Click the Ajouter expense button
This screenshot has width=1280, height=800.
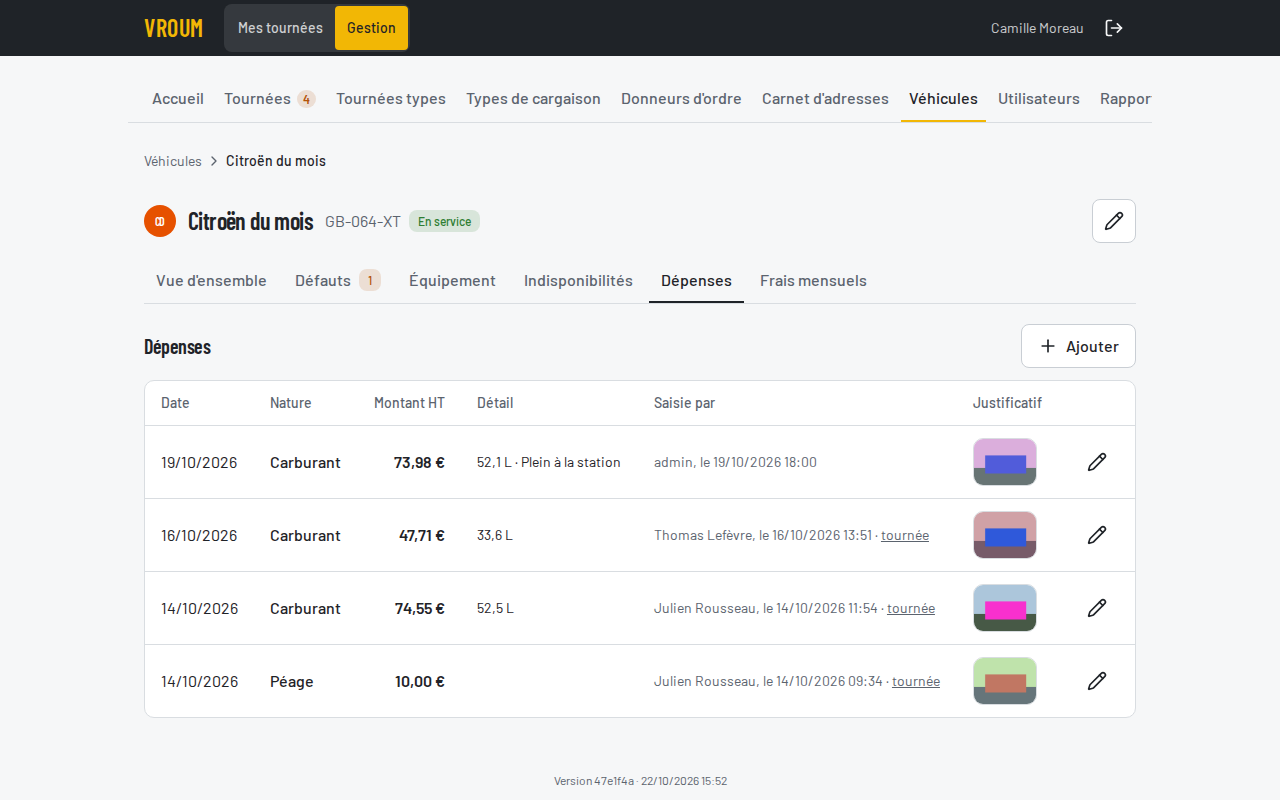1078,346
